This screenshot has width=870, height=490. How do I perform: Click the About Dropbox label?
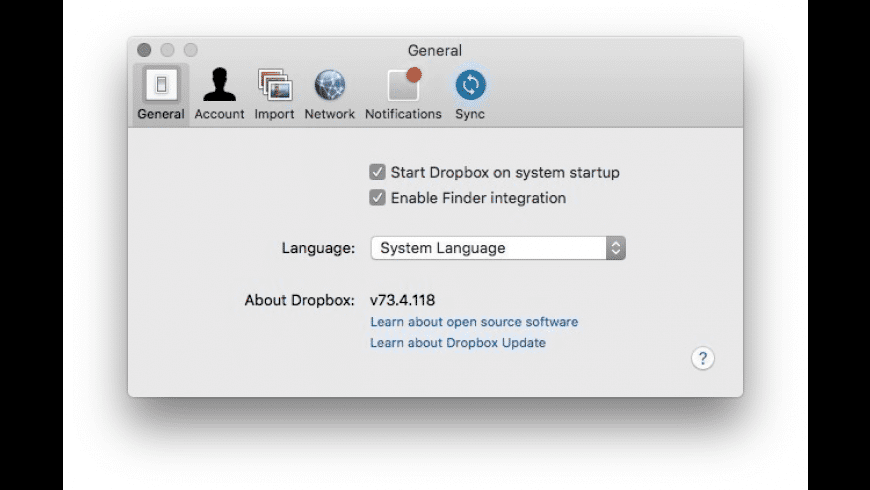coord(300,300)
